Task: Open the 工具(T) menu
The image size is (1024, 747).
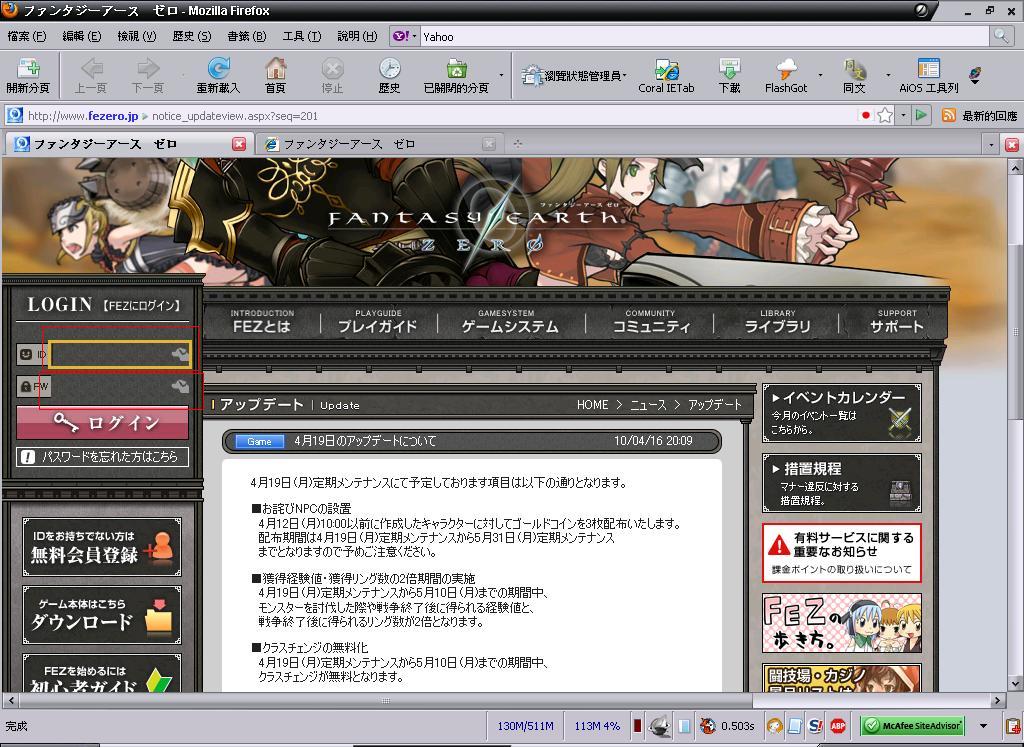Action: pos(302,36)
